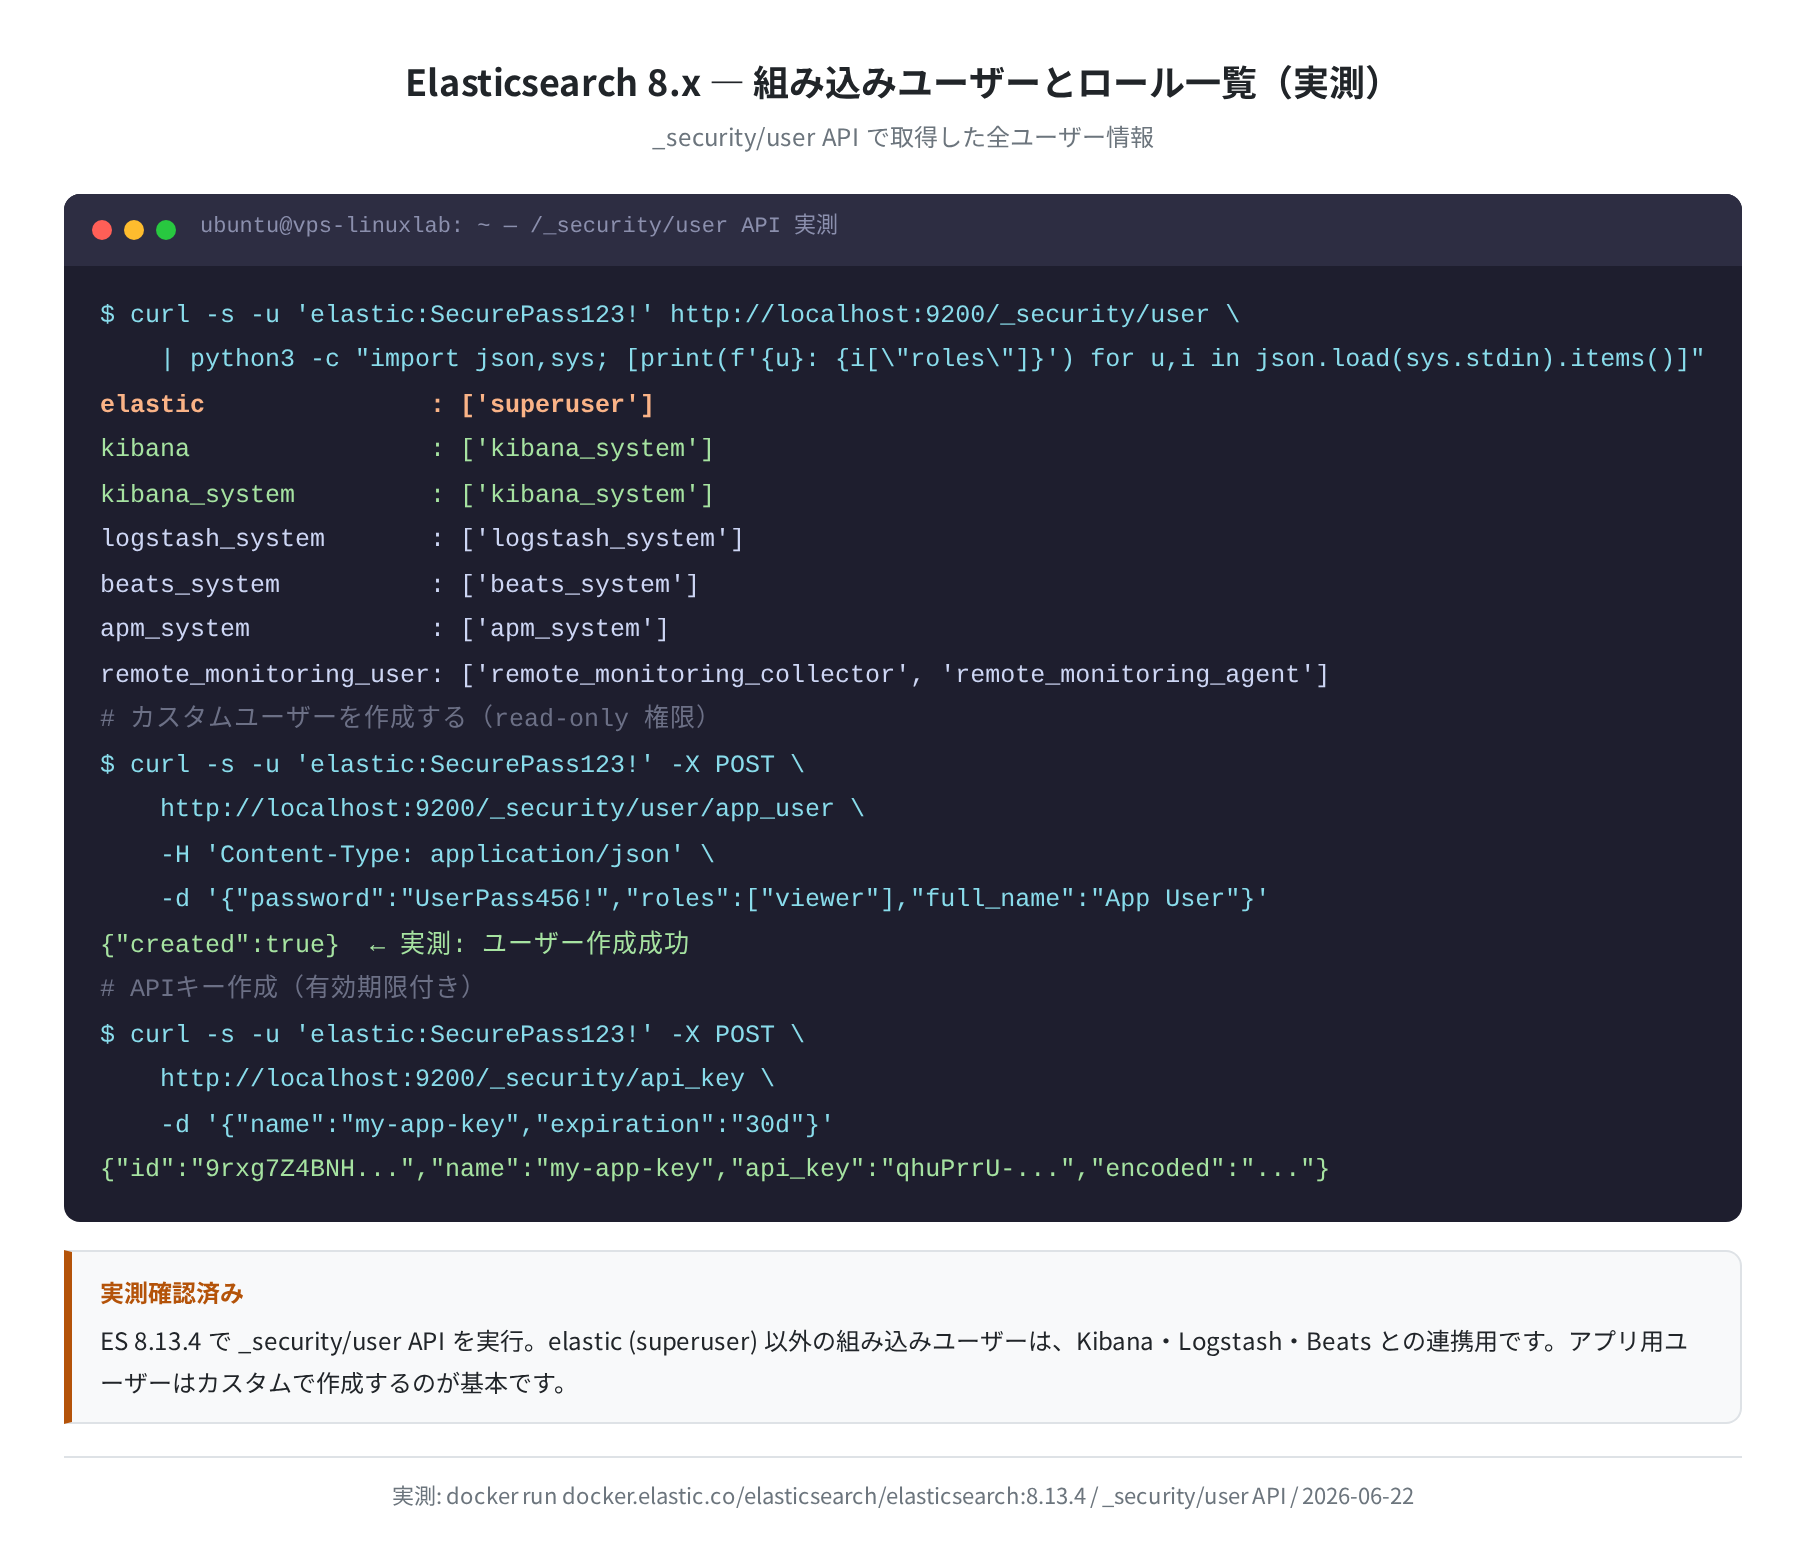Click the red close dot in terminal header
This screenshot has width=1806, height=1552.
click(102, 230)
